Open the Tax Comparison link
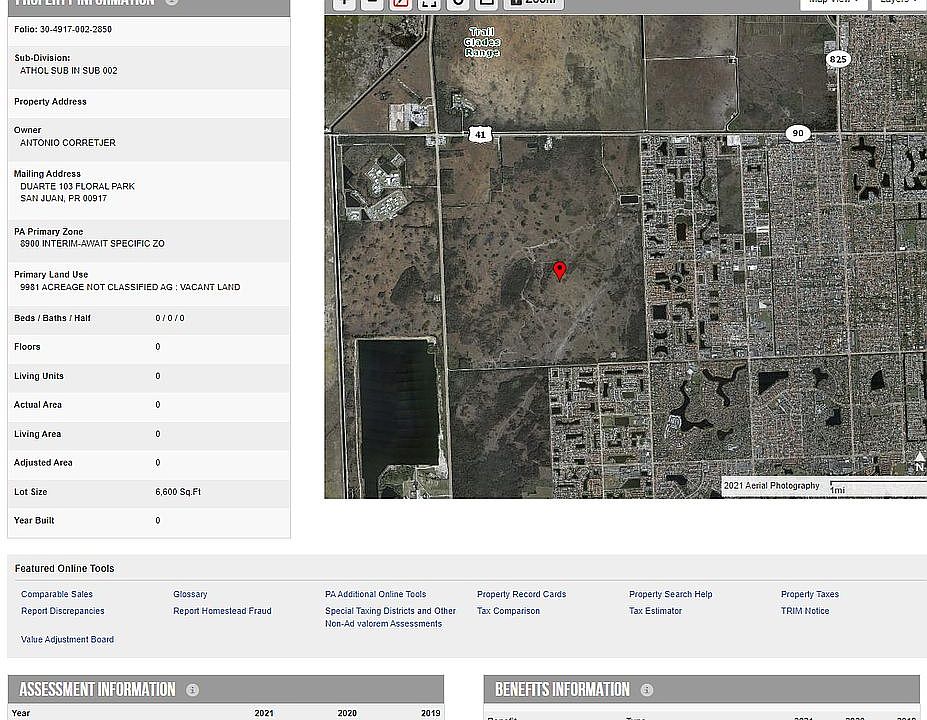This screenshot has height=720, width=927. click(508, 611)
